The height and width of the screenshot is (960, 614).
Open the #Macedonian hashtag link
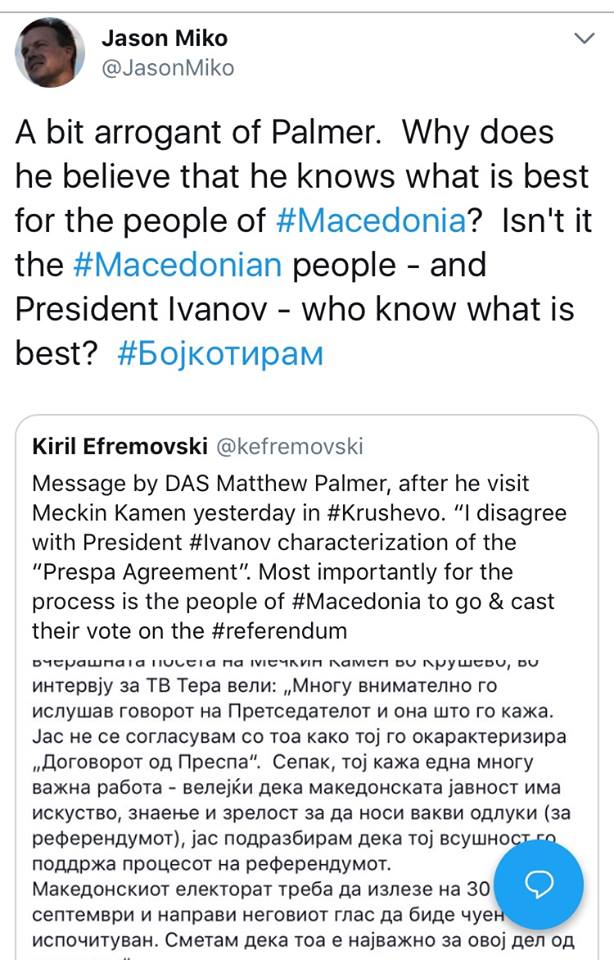coord(178,264)
